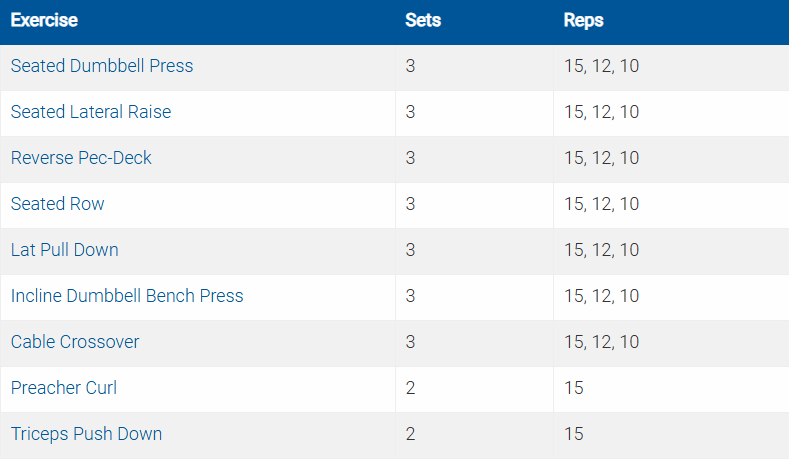Open the Seated Dumbbell Press link

coord(102,66)
